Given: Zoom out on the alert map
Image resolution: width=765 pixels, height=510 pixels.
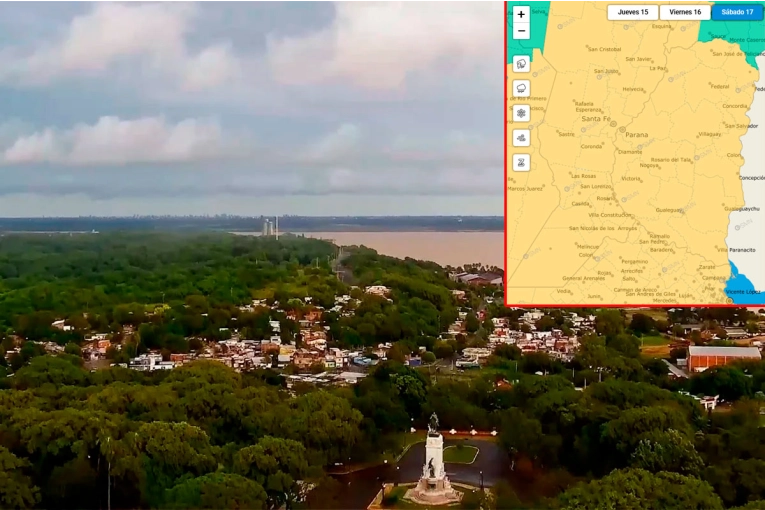Looking at the screenshot, I should [521, 31].
